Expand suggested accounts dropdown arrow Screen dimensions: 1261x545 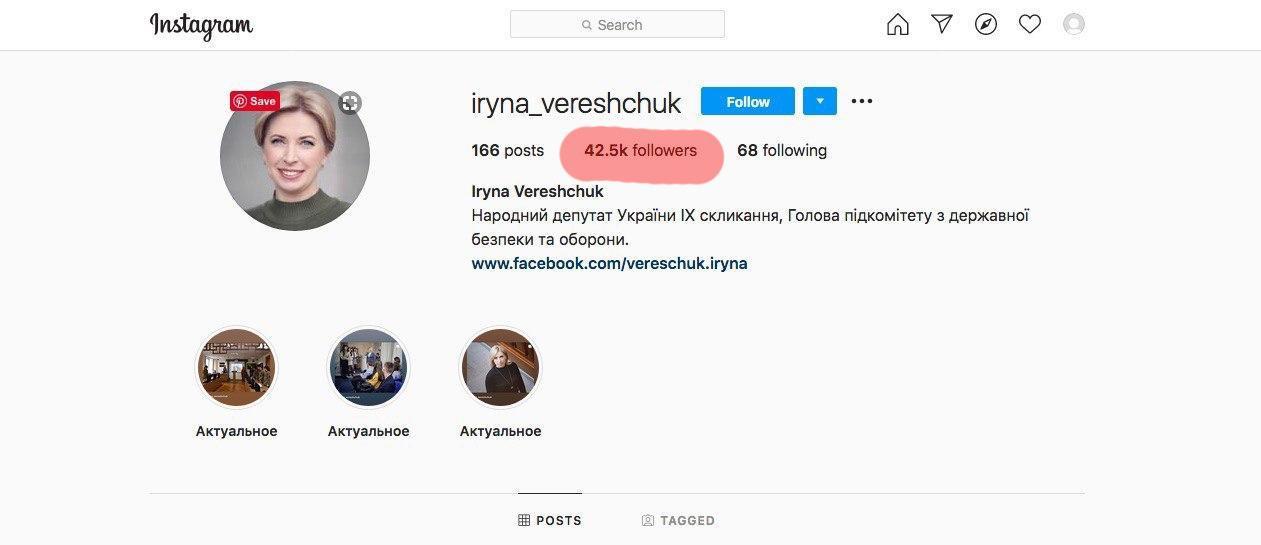(820, 101)
